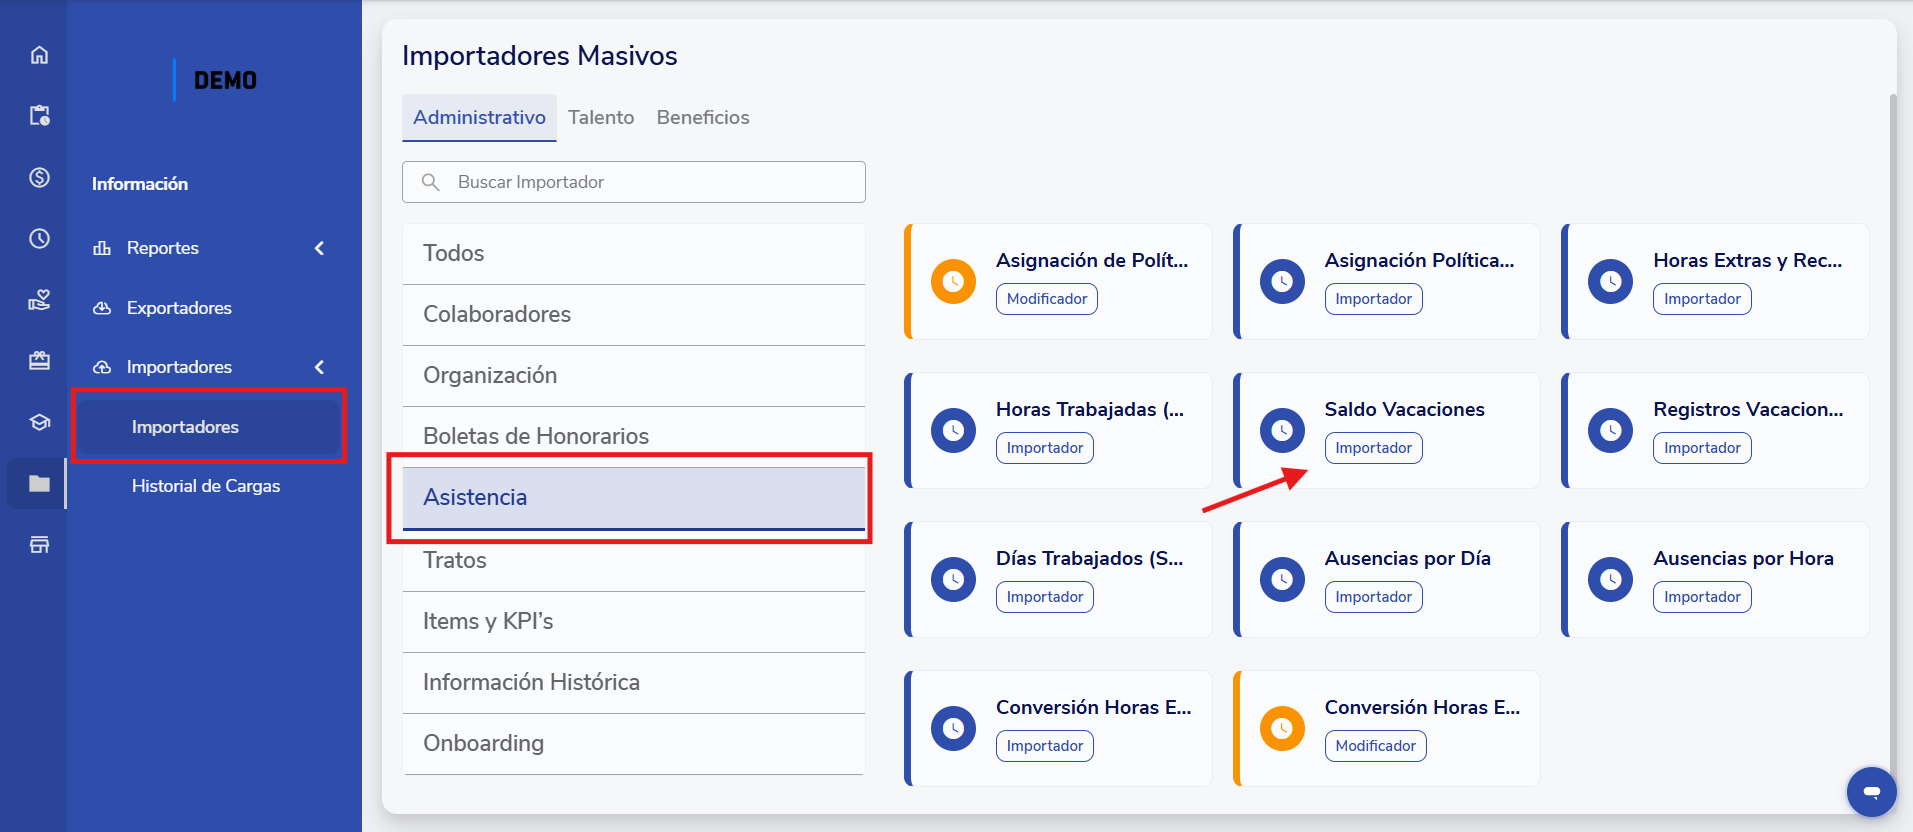1913x832 pixels.
Task: Click the orange clock icon on Asignación de Polít card
Action: 953,282
